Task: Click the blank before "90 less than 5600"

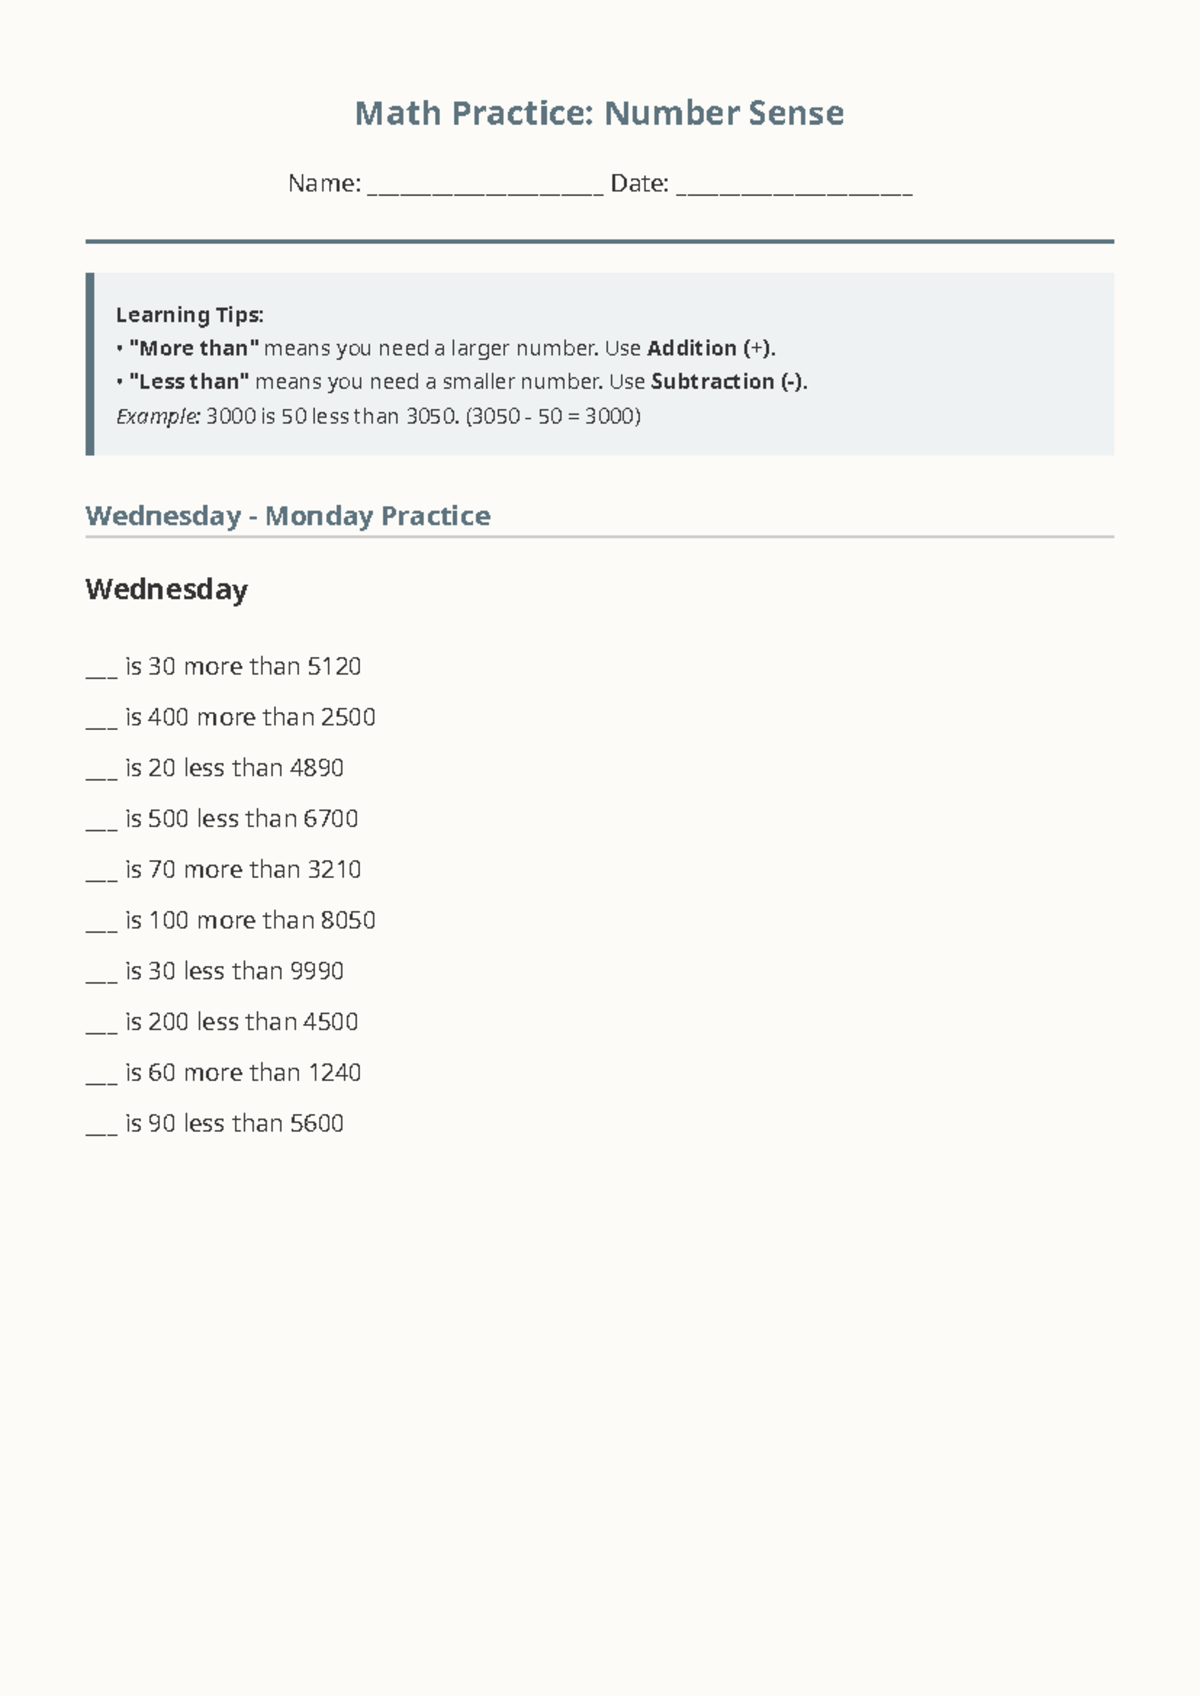Action: point(102,1127)
